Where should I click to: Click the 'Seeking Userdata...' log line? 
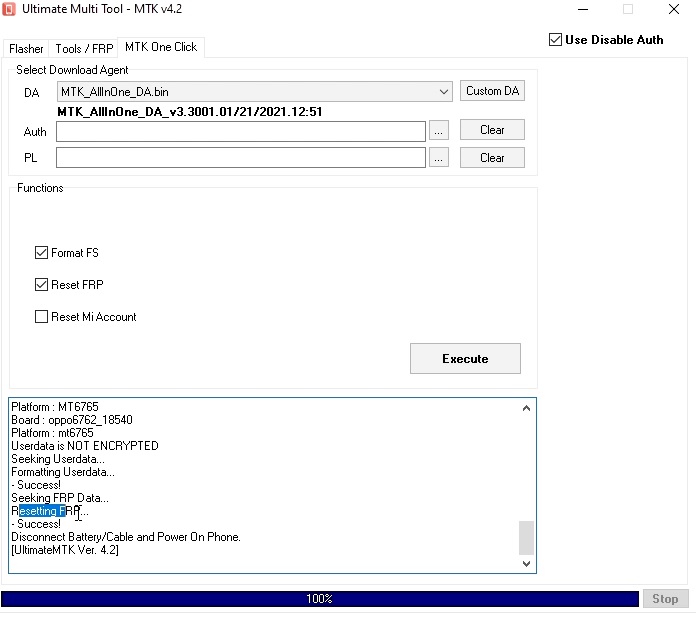(x=58, y=459)
